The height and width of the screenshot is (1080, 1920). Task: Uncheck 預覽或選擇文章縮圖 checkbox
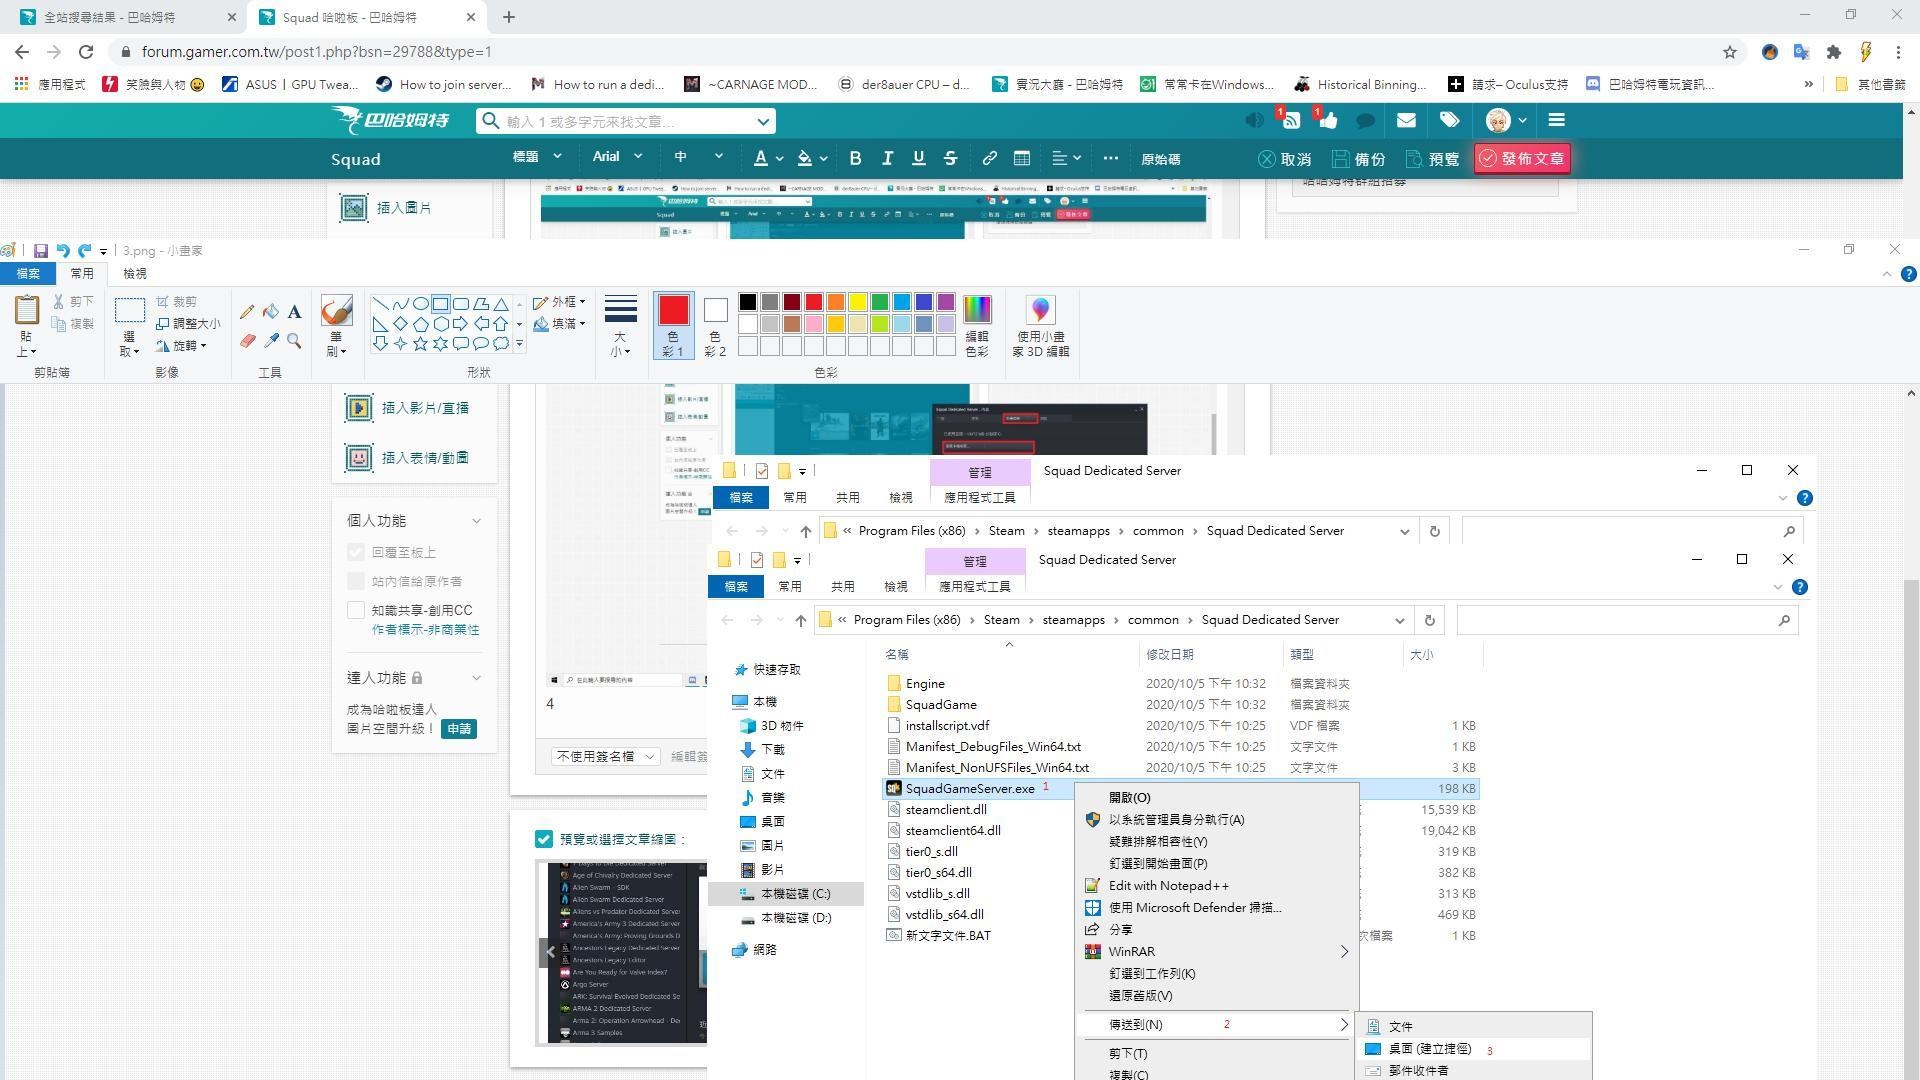click(x=543, y=839)
